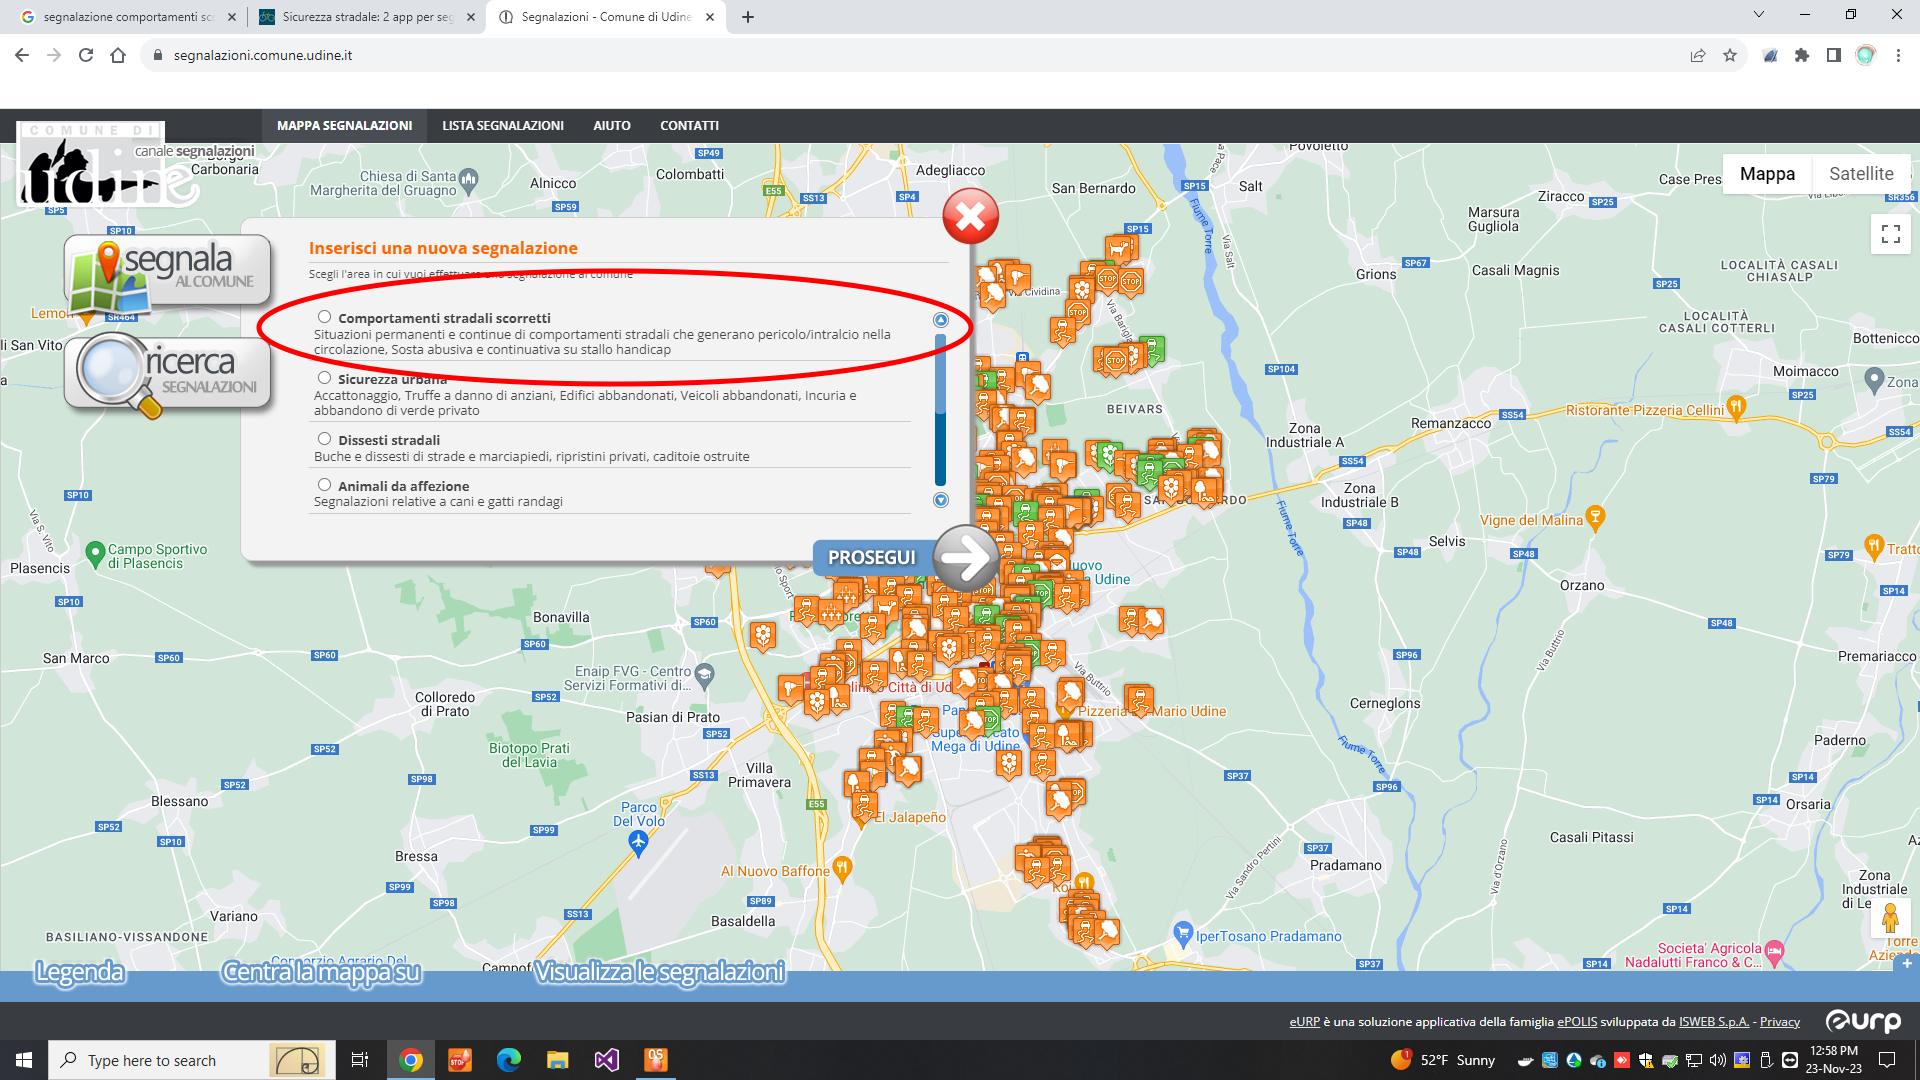1920x1080 pixels.
Task: Click the Ristorante Pizzeria Cellini marker
Action: click(1736, 406)
